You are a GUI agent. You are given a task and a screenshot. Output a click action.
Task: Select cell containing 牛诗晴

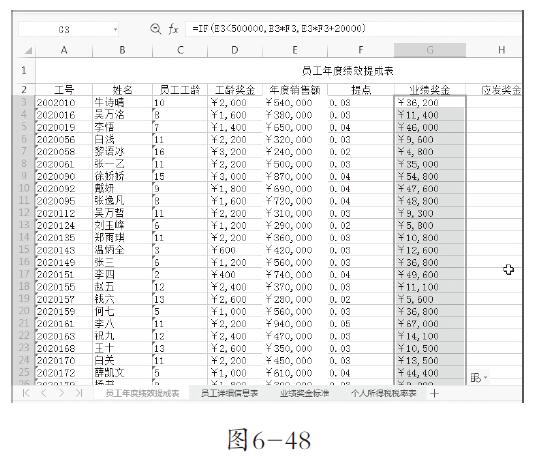122,102
